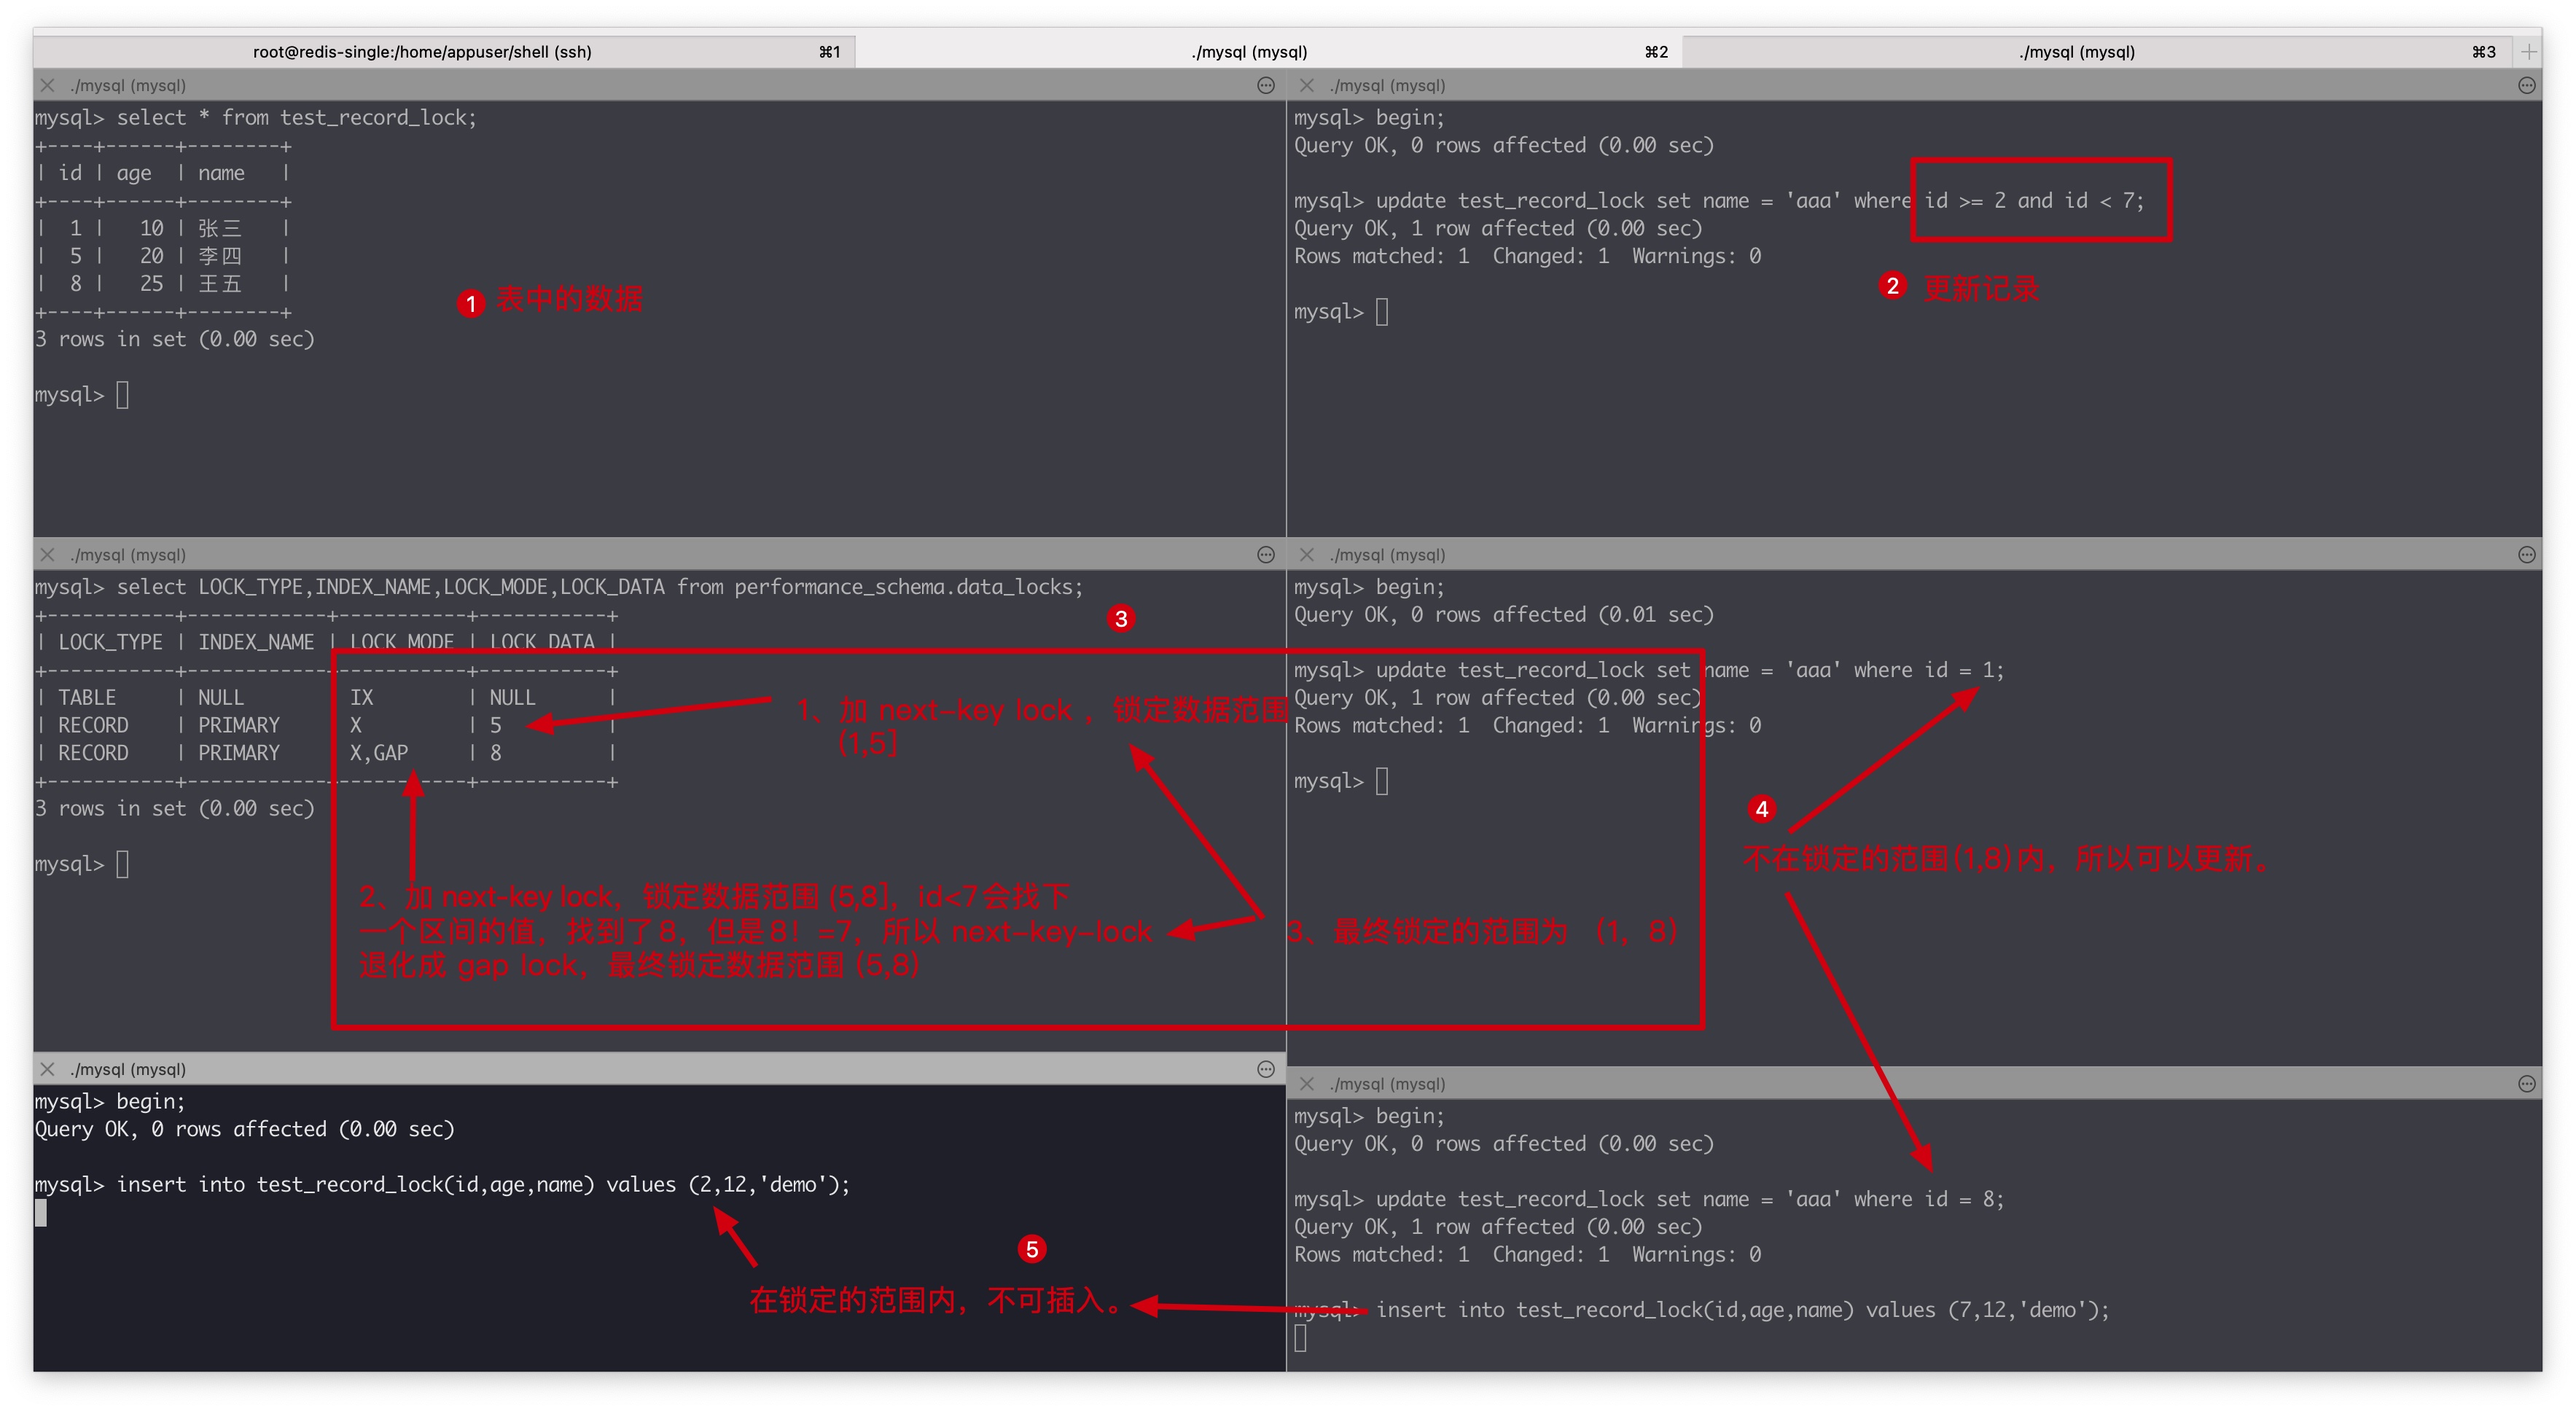Viewport: 2576px width, 1411px height.
Task: Close the top-left mysql pane
Action: click(47, 86)
